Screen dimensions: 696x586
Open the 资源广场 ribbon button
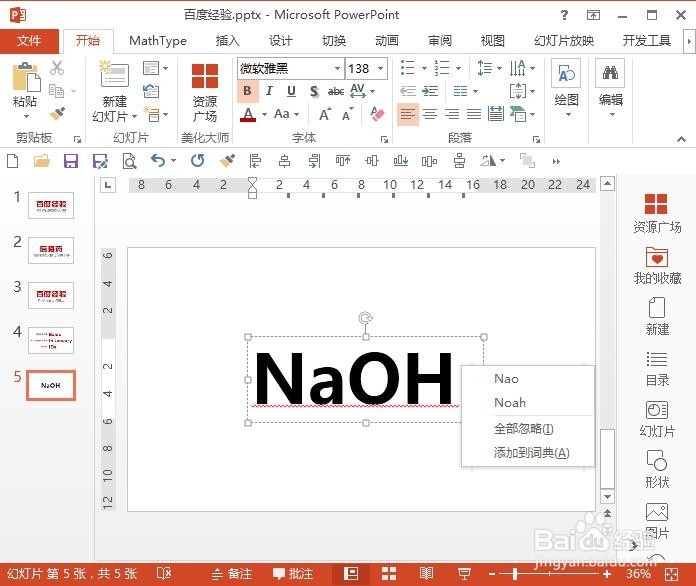click(x=205, y=92)
